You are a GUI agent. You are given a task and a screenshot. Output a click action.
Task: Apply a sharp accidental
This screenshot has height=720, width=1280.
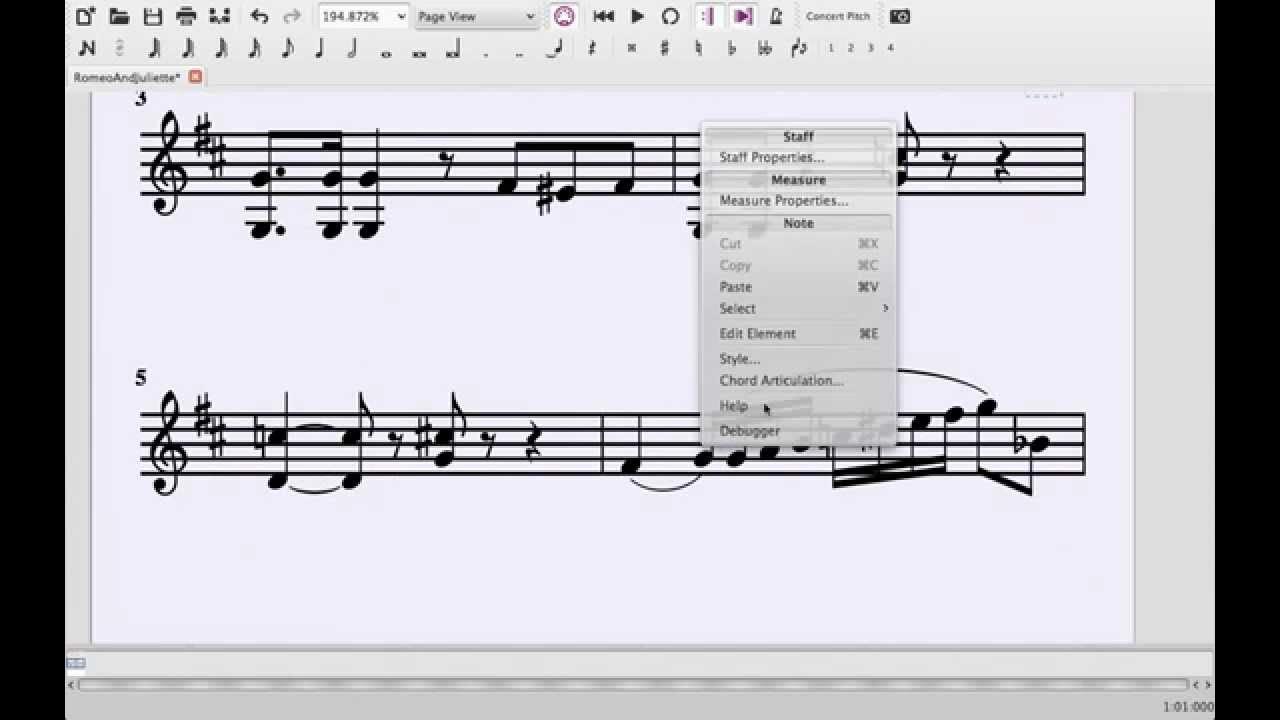[x=664, y=48]
